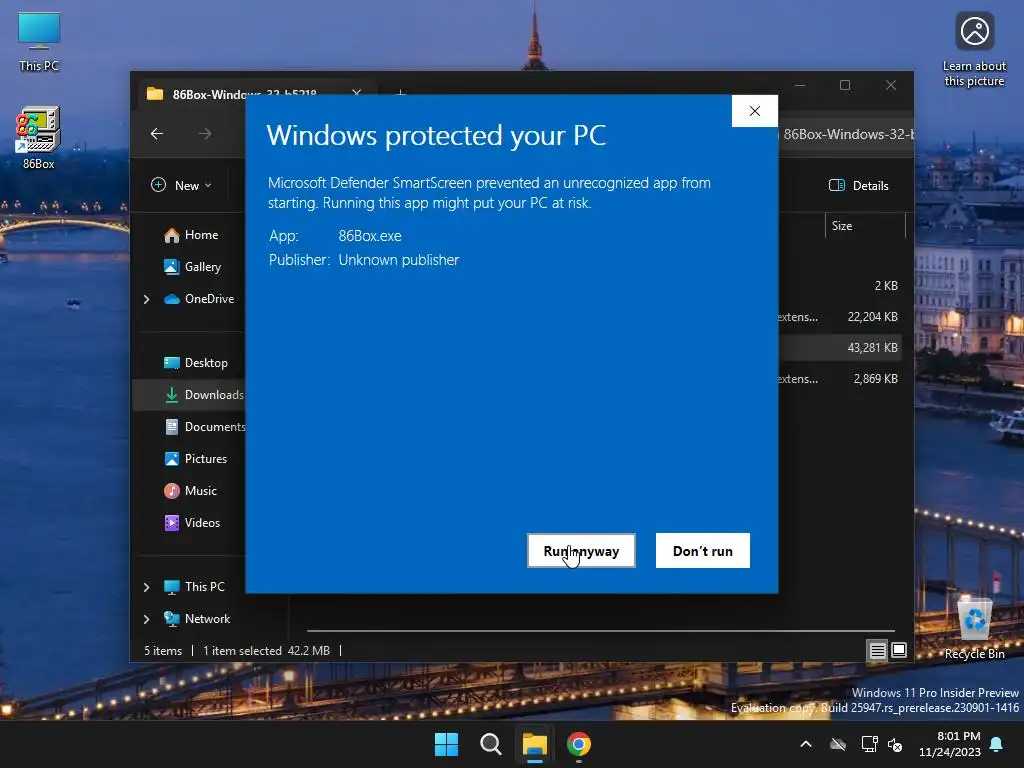Viewport: 1024px width, 768px height.
Task: Click Run anyway in SmartScreen dialog
Action: pos(581,551)
